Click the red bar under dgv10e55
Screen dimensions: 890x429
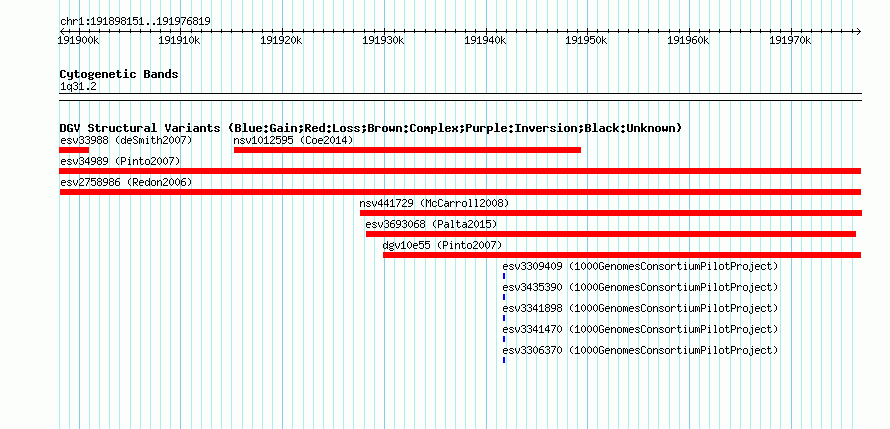point(622,255)
